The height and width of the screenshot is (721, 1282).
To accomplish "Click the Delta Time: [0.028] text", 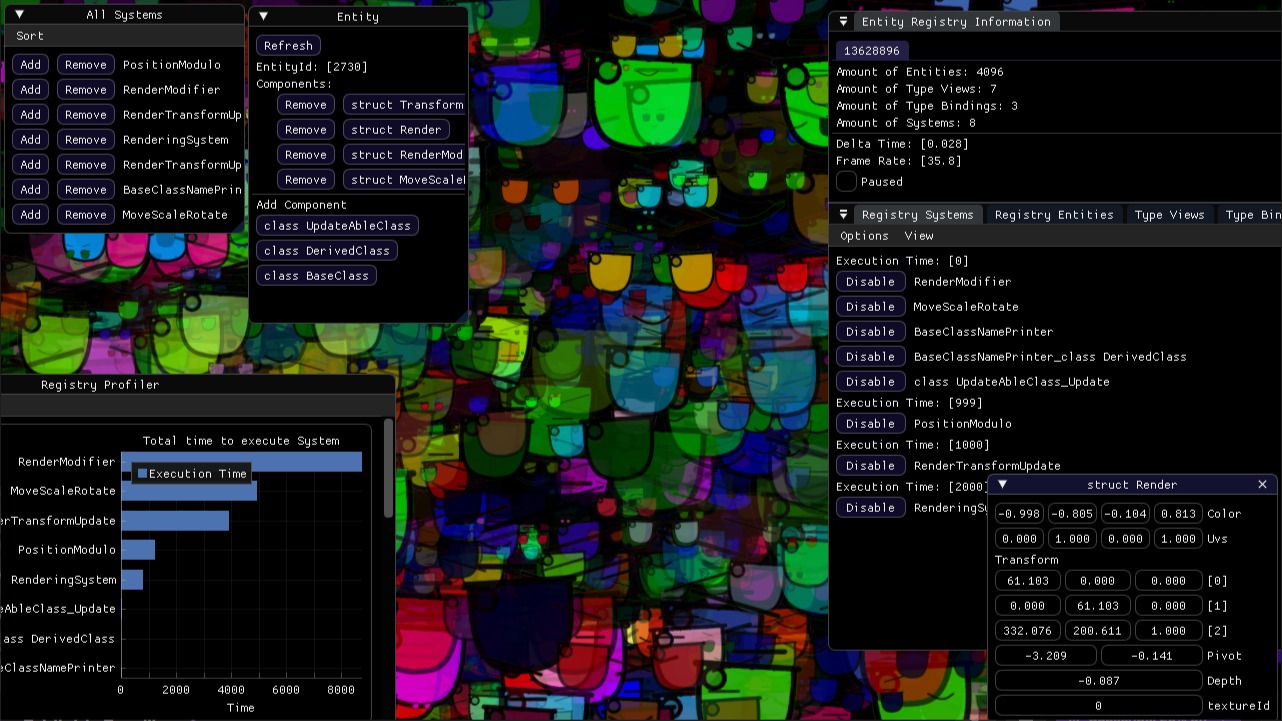I will coord(903,144).
